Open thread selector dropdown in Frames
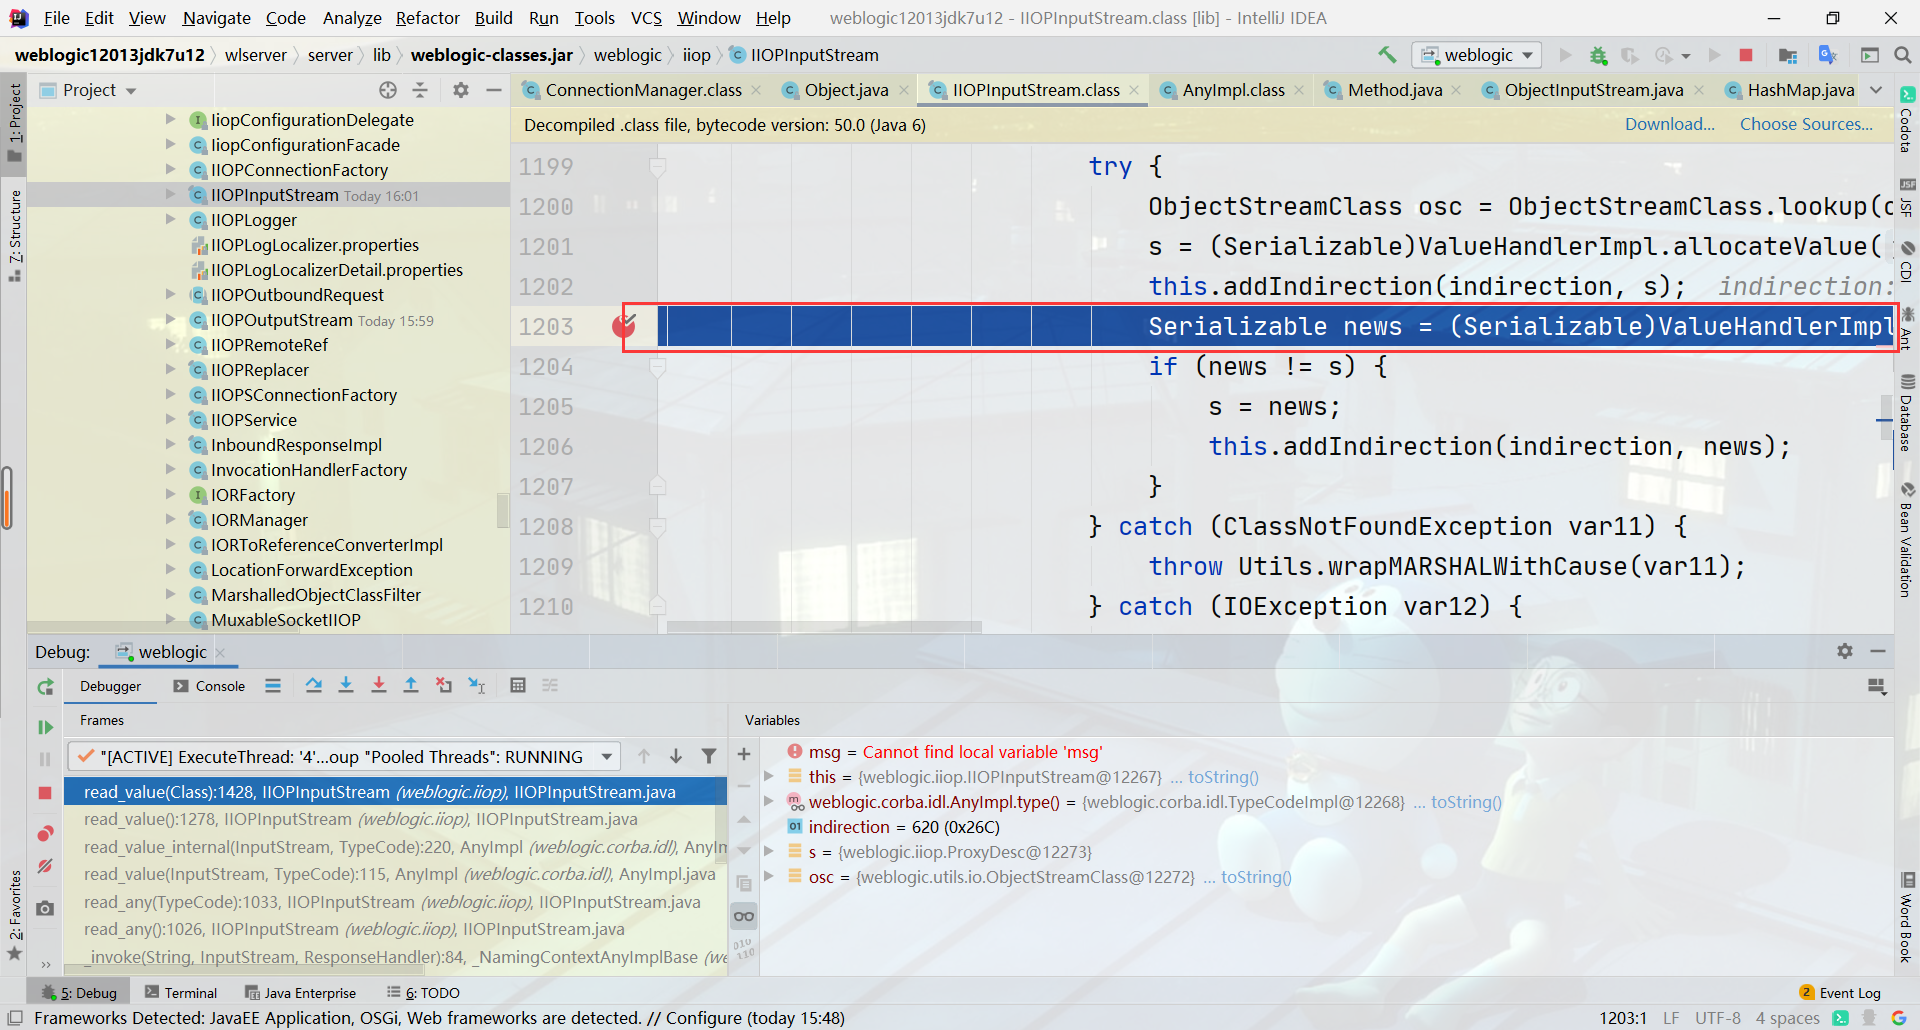 click(607, 757)
